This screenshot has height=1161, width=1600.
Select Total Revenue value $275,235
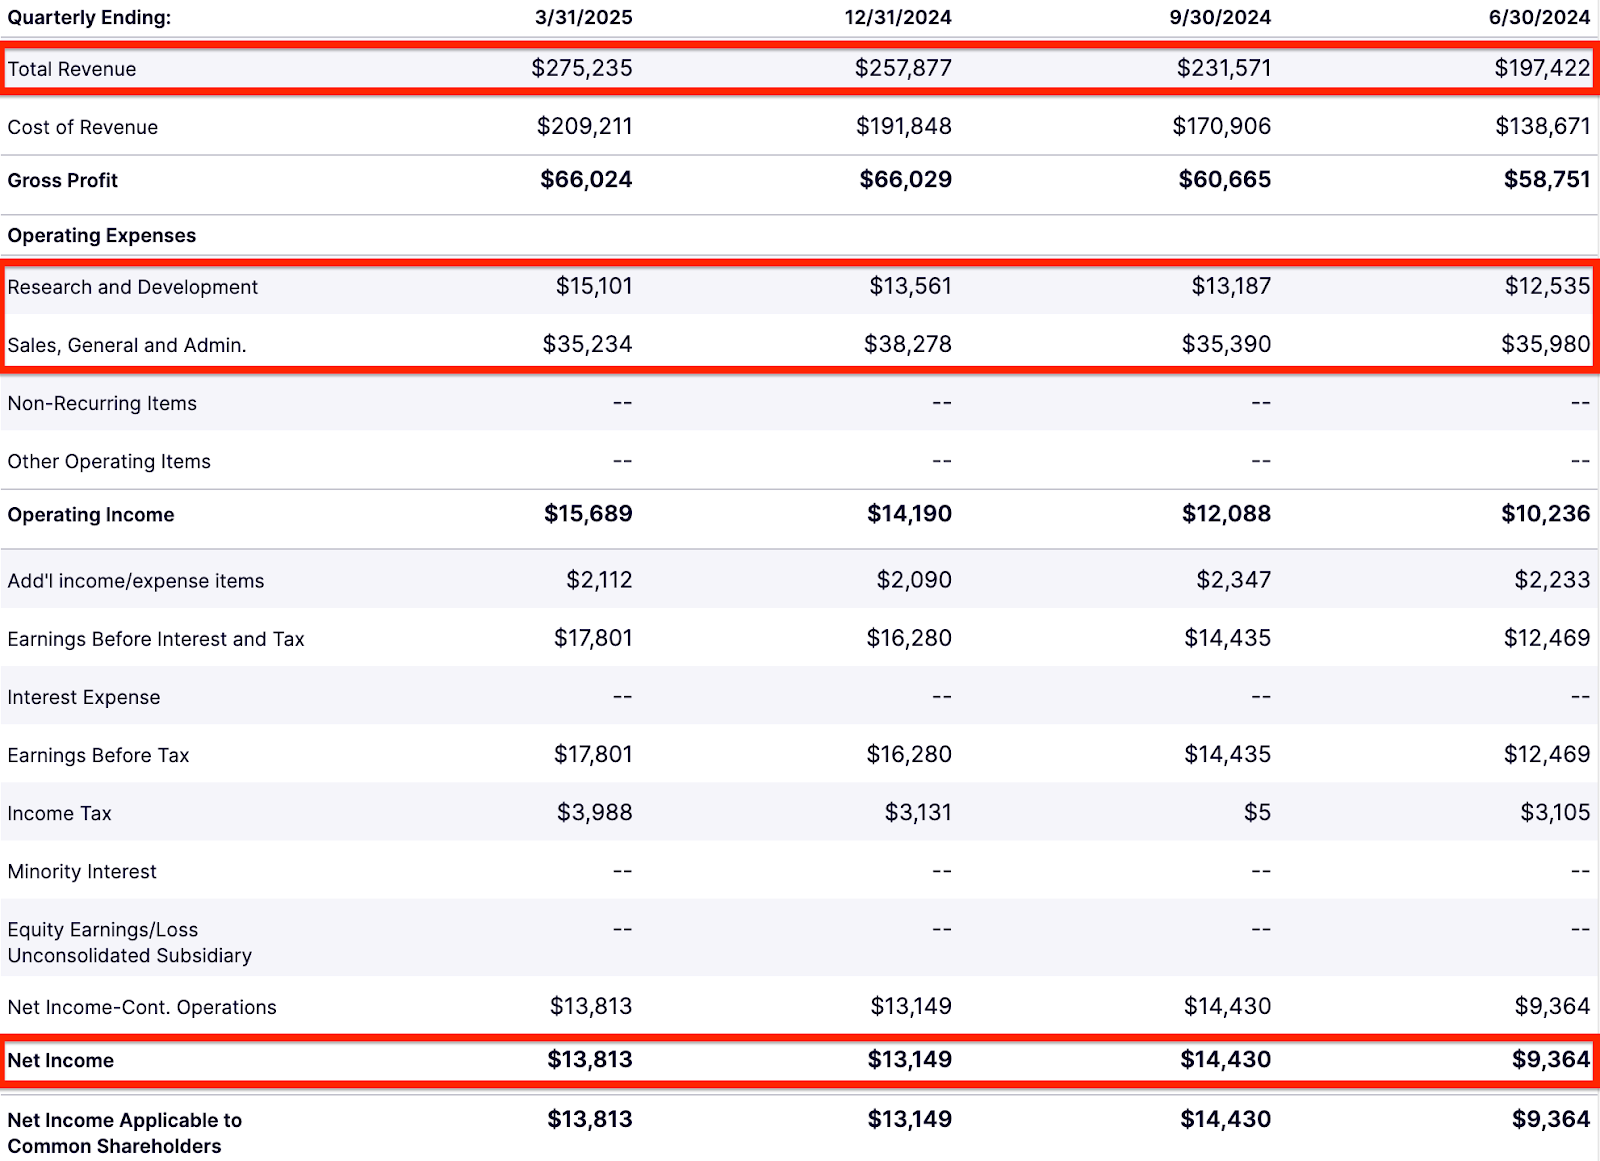pyautogui.click(x=582, y=68)
